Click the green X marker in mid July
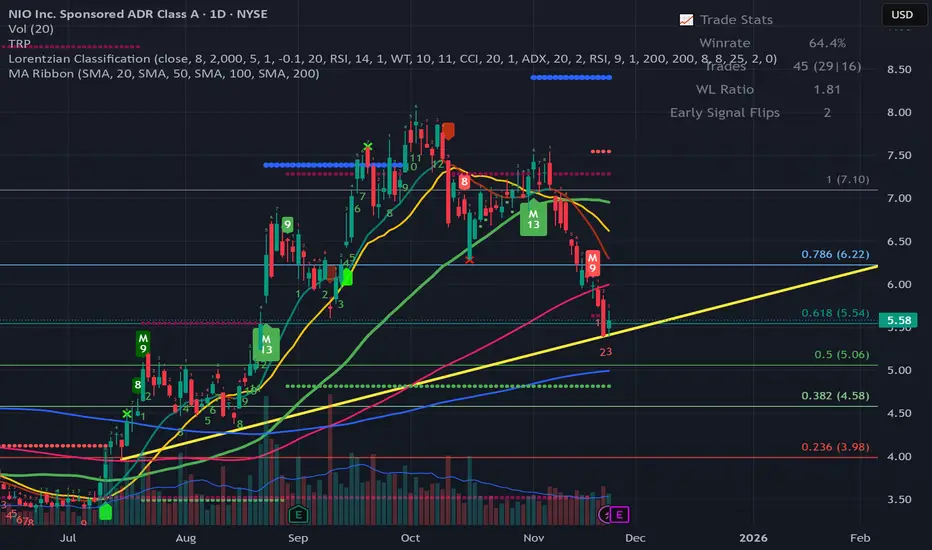The width and height of the screenshot is (932, 550). click(127, 414)
